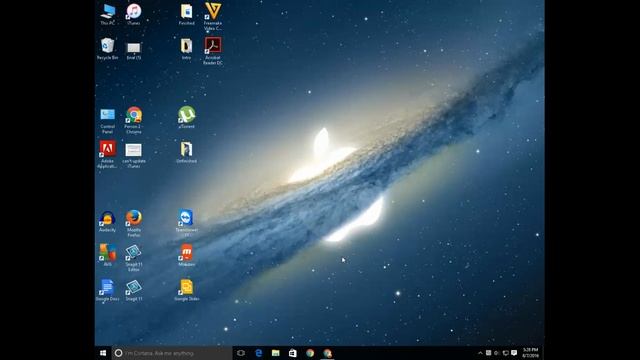This screenshot has width=640, height=360.
Task: Open File Explorer from the taskbar
Action: [276, 353]
